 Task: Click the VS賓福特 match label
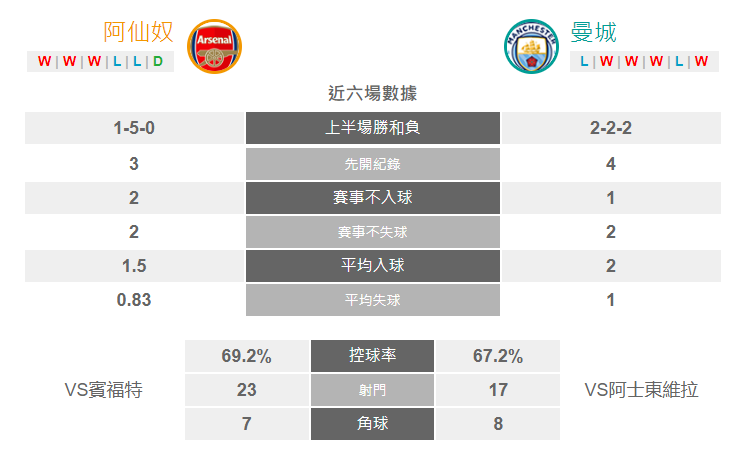point(104,390)
